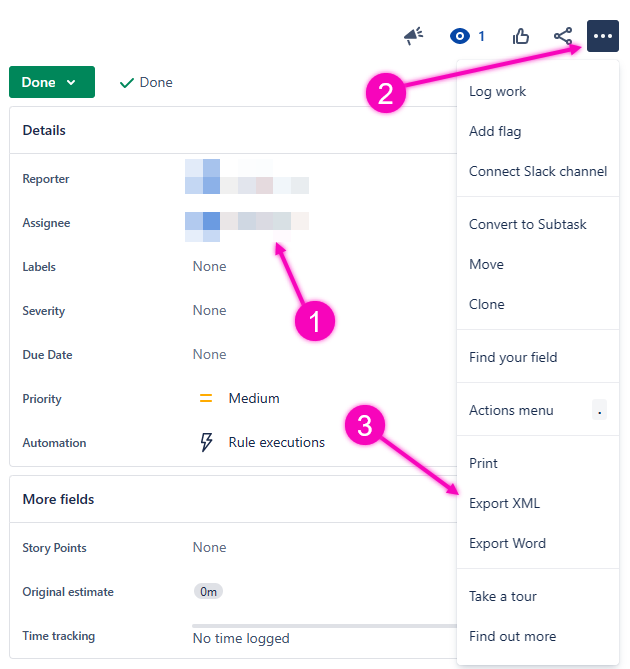Click the Labels None field
Screen dimensions: 630x669
point(210,267)
